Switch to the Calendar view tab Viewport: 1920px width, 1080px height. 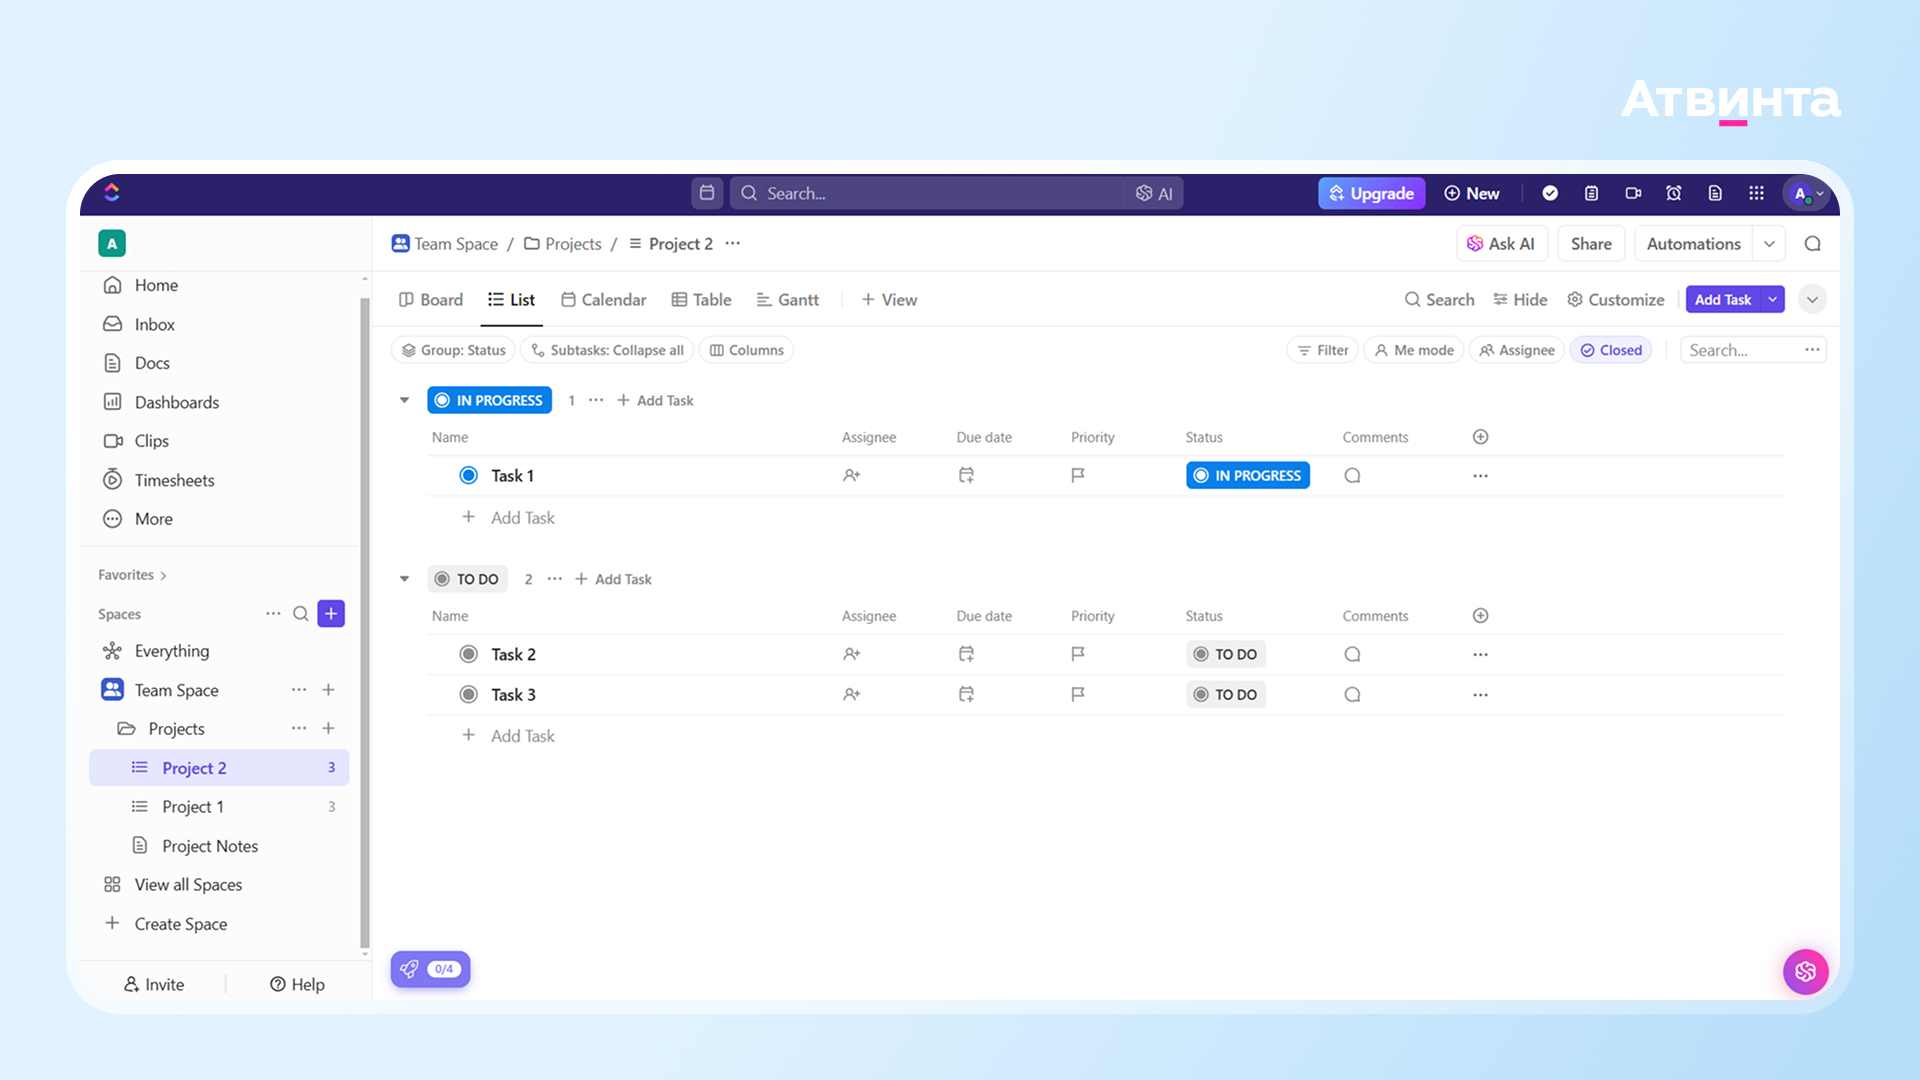click(603, 300)
